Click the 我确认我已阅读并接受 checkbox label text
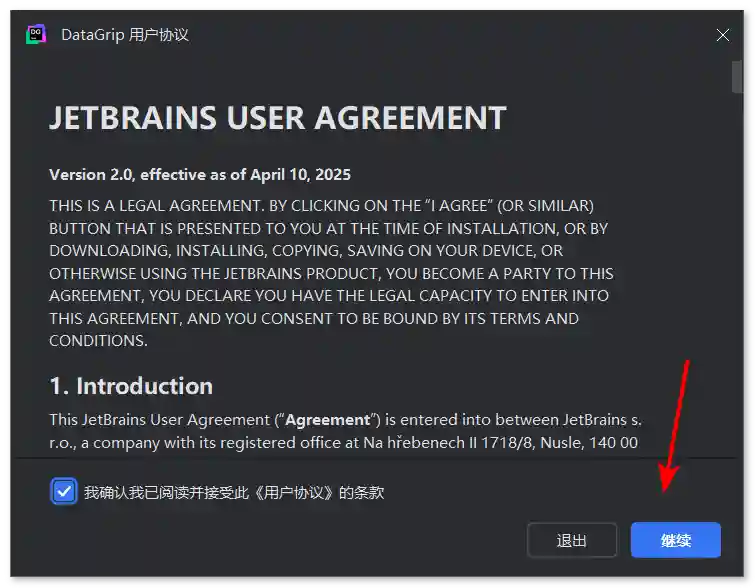755x588 pixels. pyautogui.click(x=160, y=492)
